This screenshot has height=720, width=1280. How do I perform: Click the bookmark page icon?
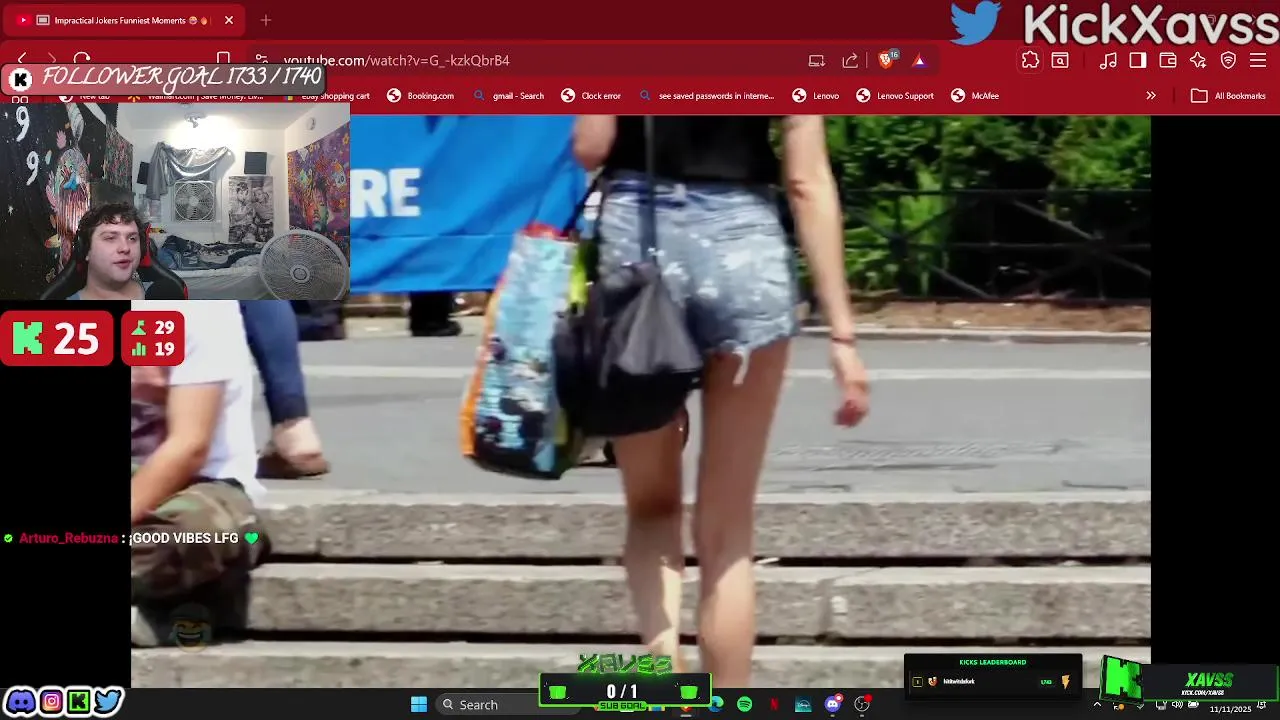[224, 60]
